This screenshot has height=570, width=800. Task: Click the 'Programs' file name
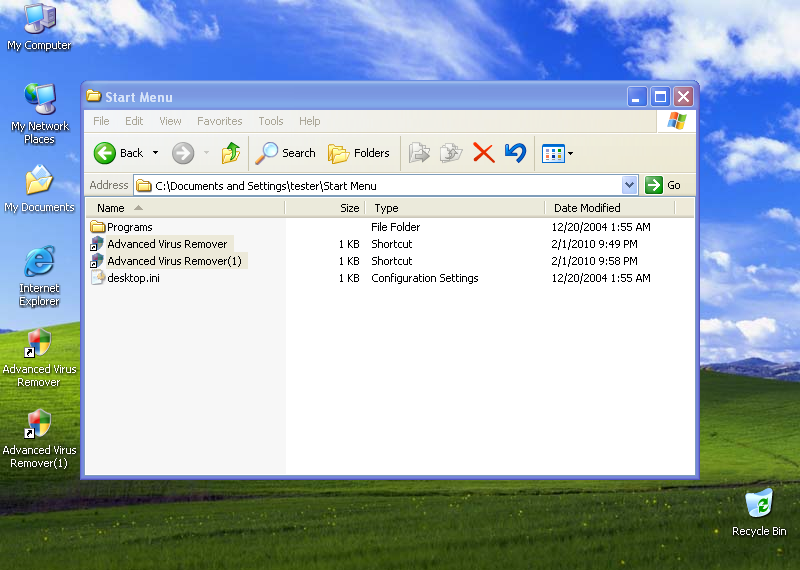(x=130, y=227)
